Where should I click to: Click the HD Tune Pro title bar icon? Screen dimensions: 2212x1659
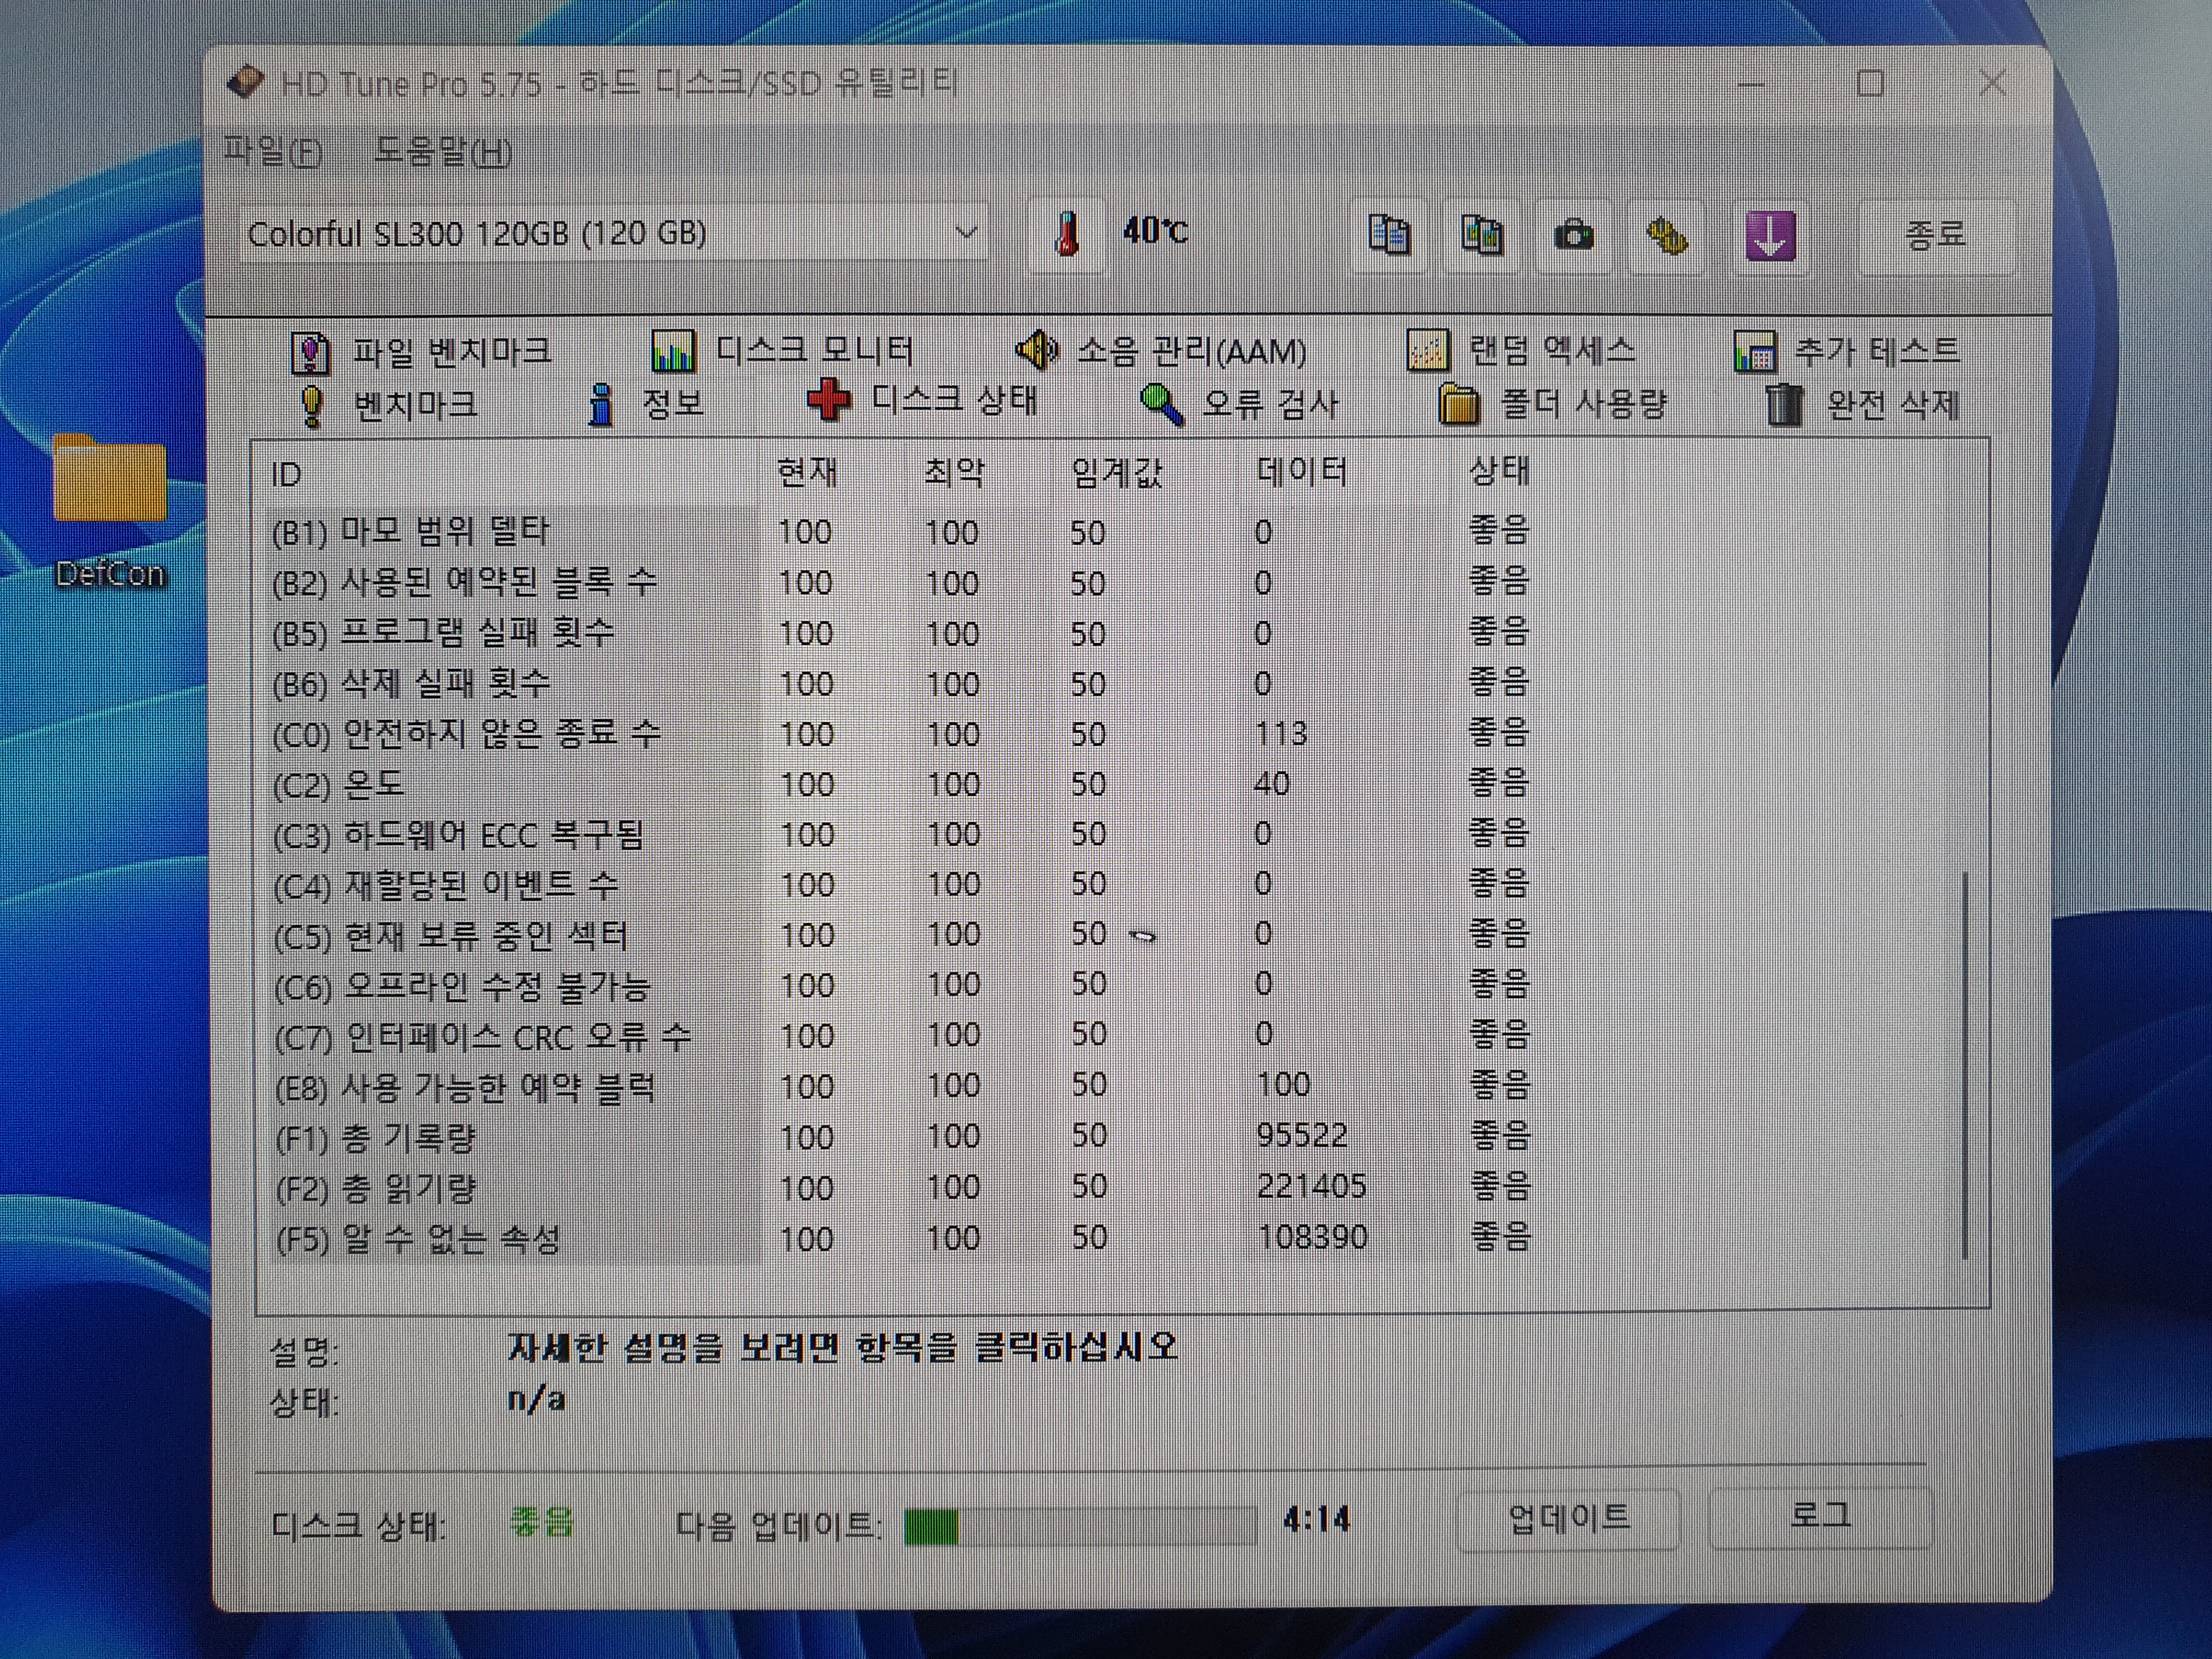[245, 82]
